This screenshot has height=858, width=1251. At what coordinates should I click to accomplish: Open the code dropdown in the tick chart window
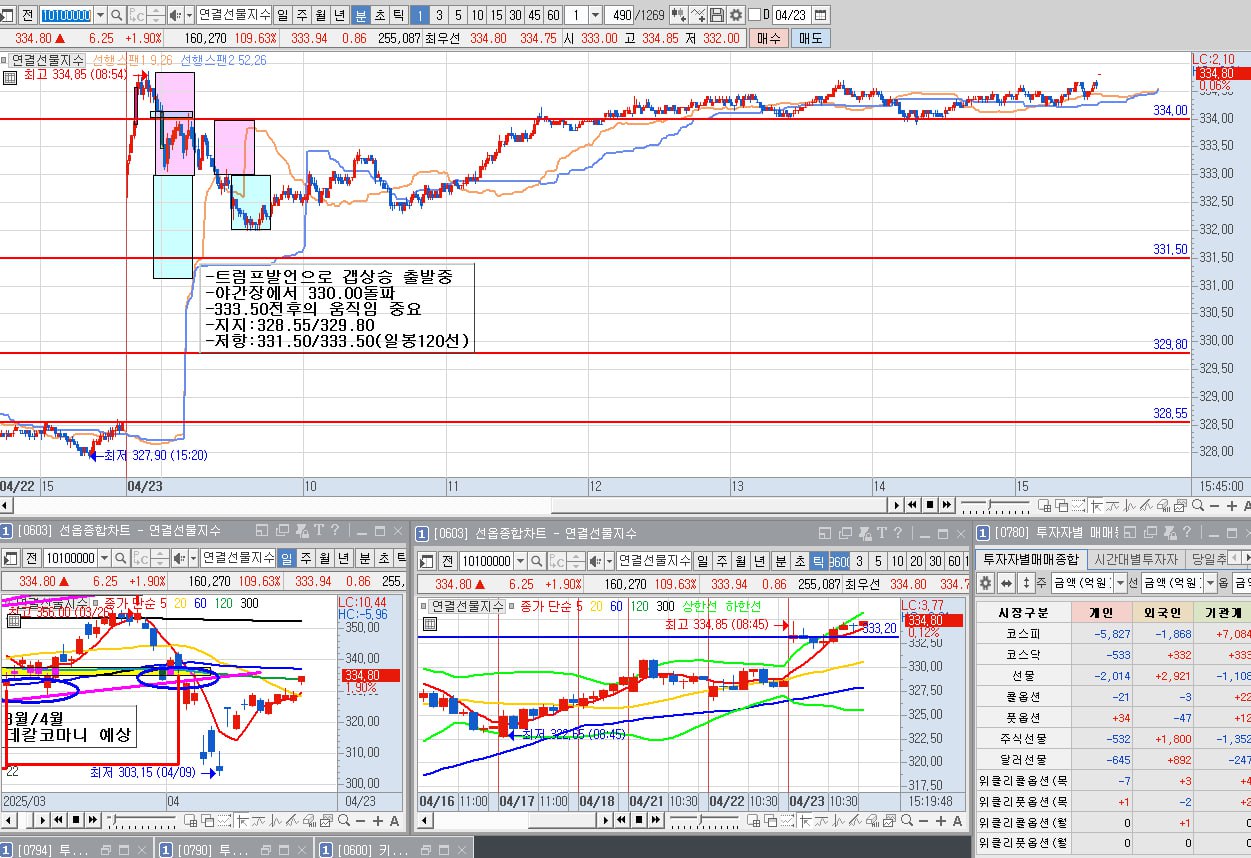click(519, 560)
